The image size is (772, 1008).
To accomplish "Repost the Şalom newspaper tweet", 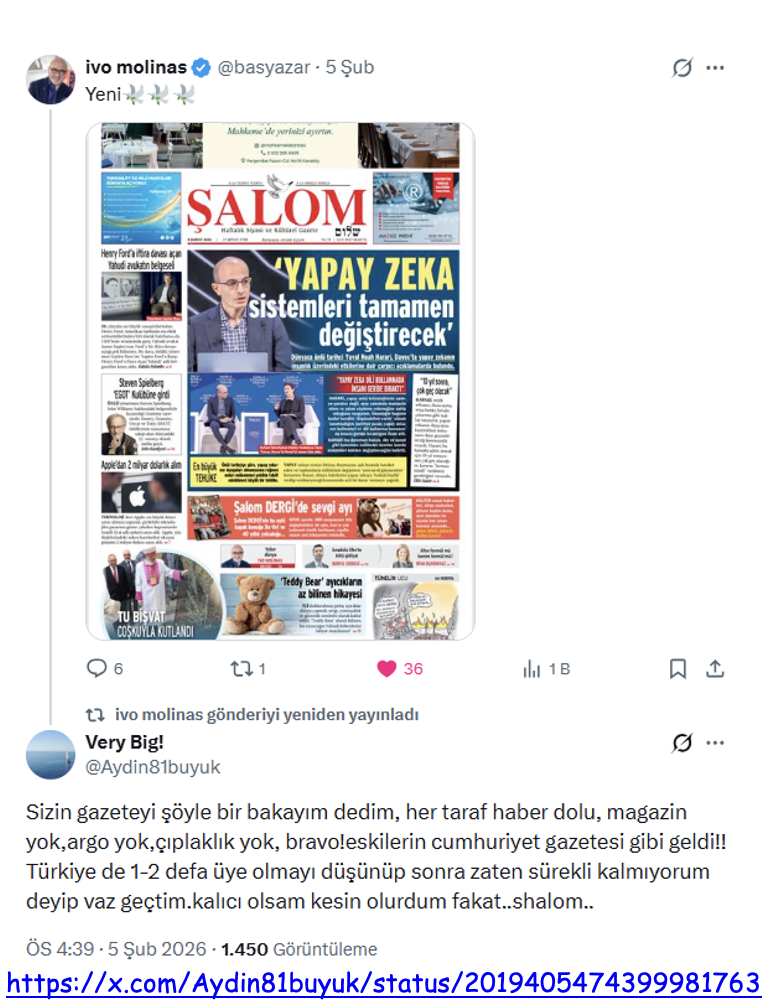I will (x=242, y=669).
